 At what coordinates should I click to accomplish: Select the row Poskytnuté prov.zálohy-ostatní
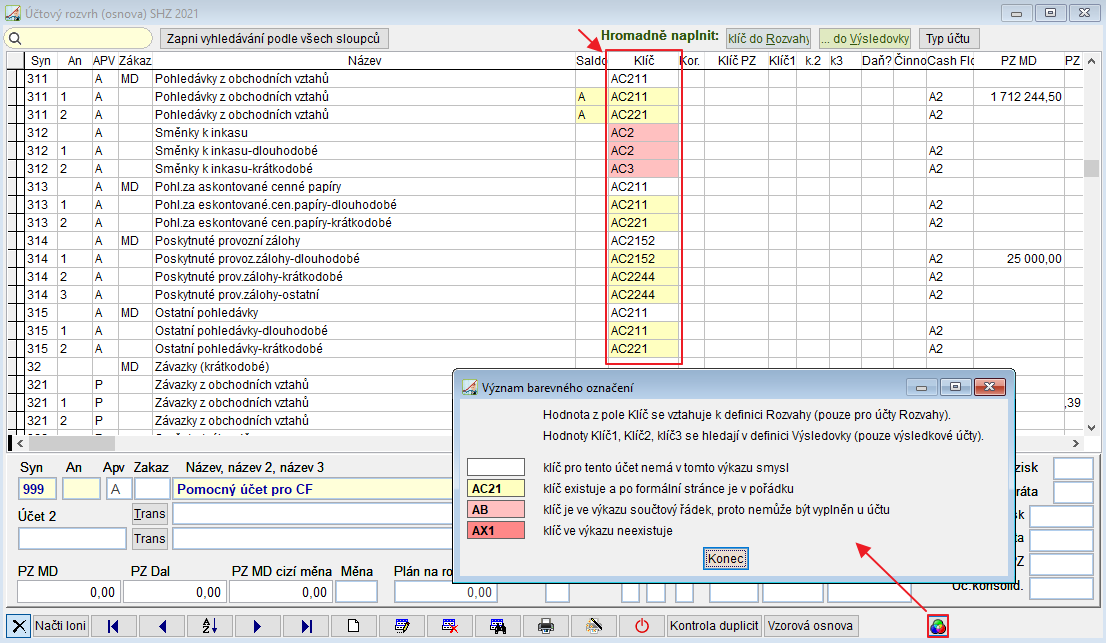click(545, 295)
